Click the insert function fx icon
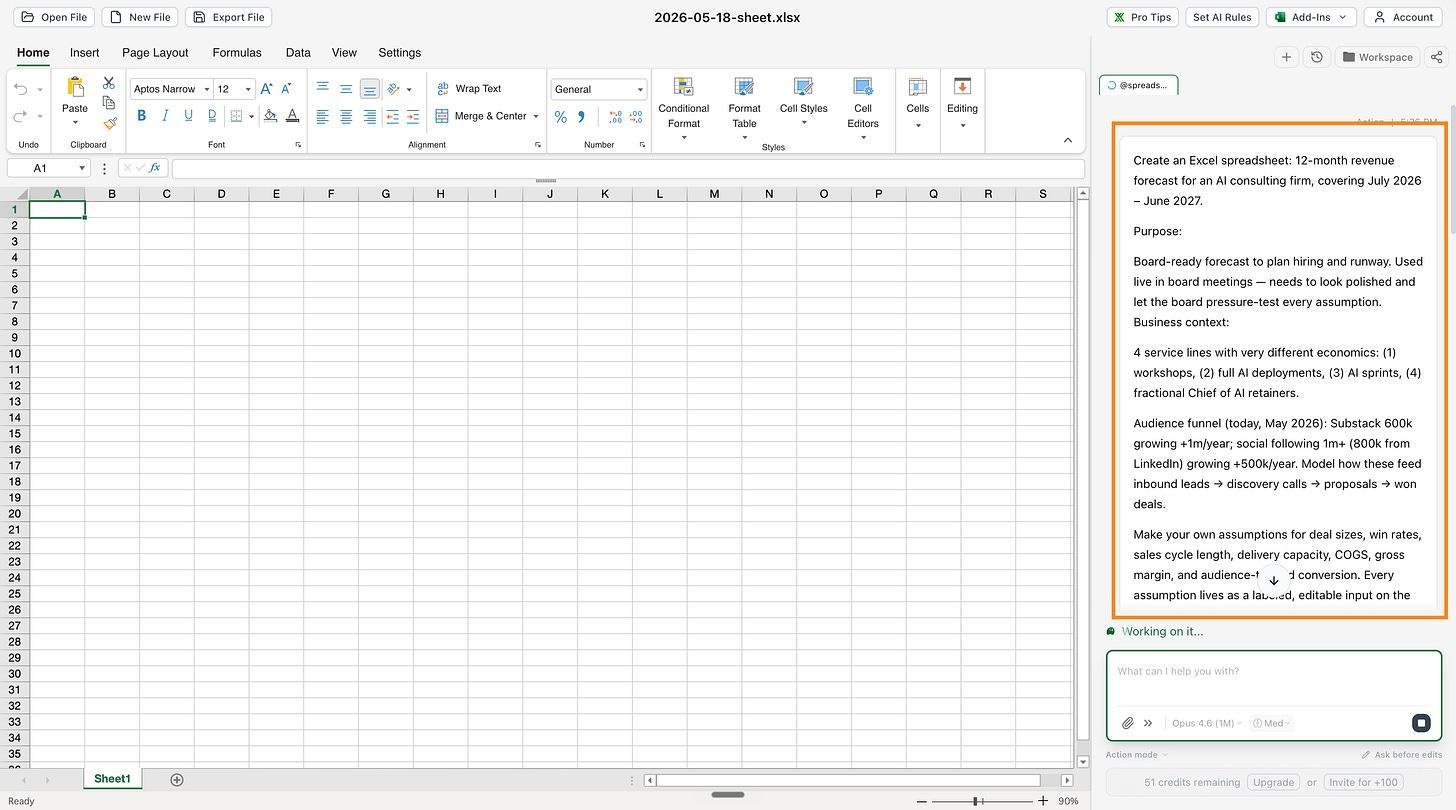The height and width of the screenshot is (810, 1456). pos(155,168)
